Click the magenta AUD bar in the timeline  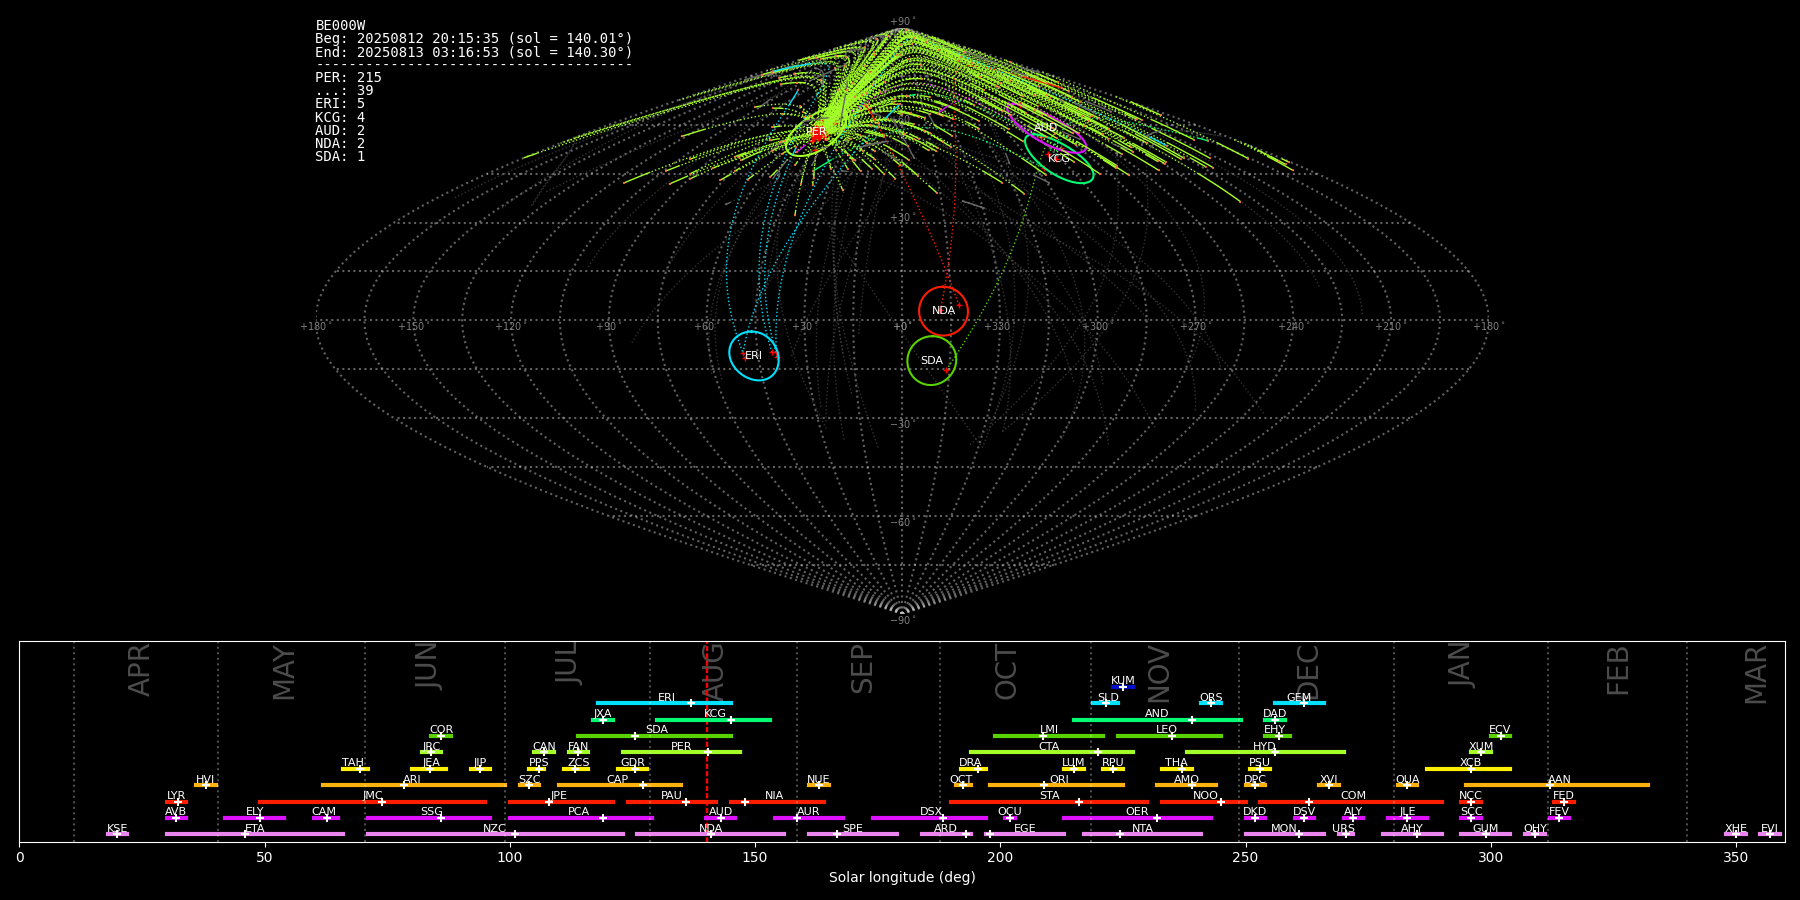coord(720,818)
